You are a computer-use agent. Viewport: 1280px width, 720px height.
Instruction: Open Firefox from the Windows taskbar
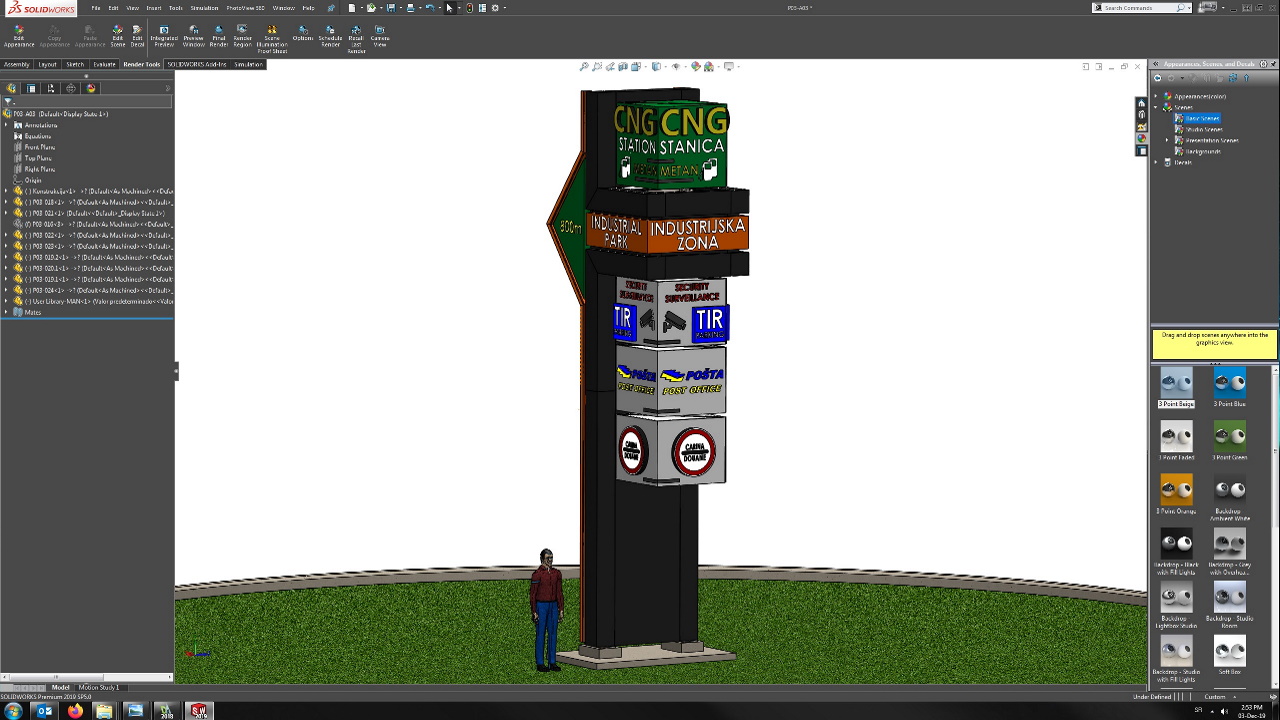pos(74,711)
